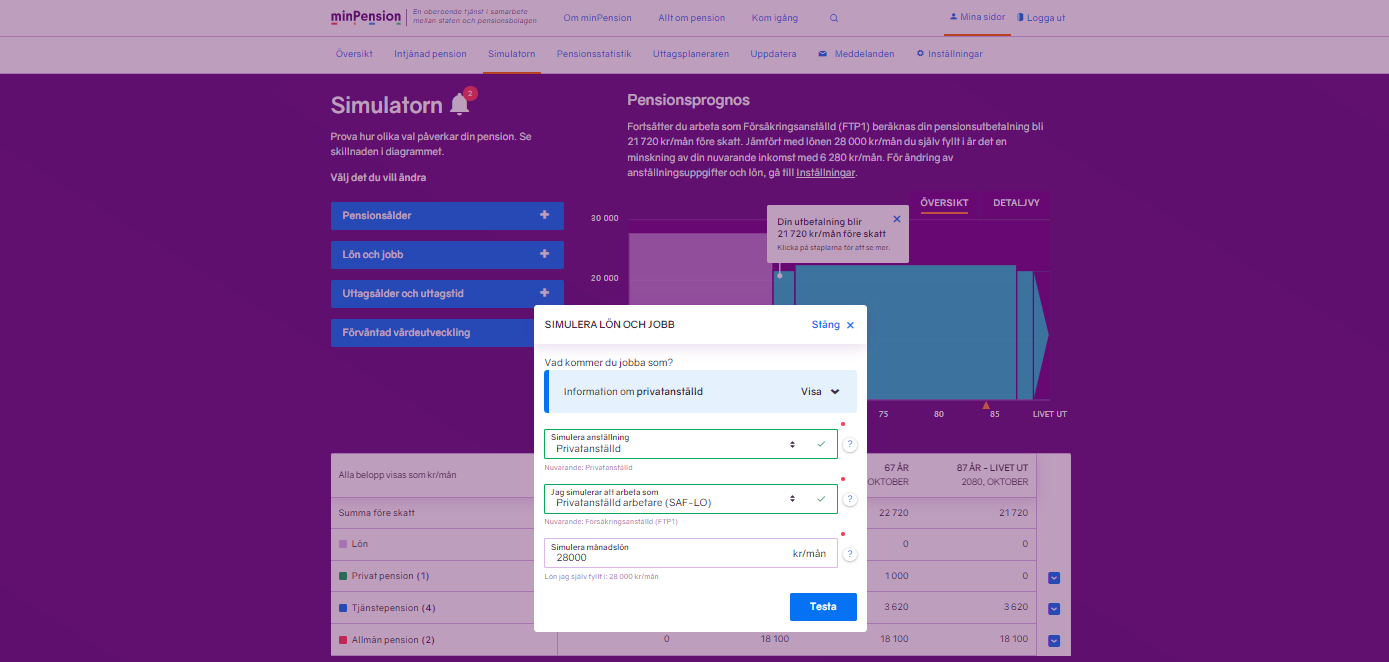Click help icon beside Simulera månadslön
The width and height of the screenshot is (1389, 662).
849,554
